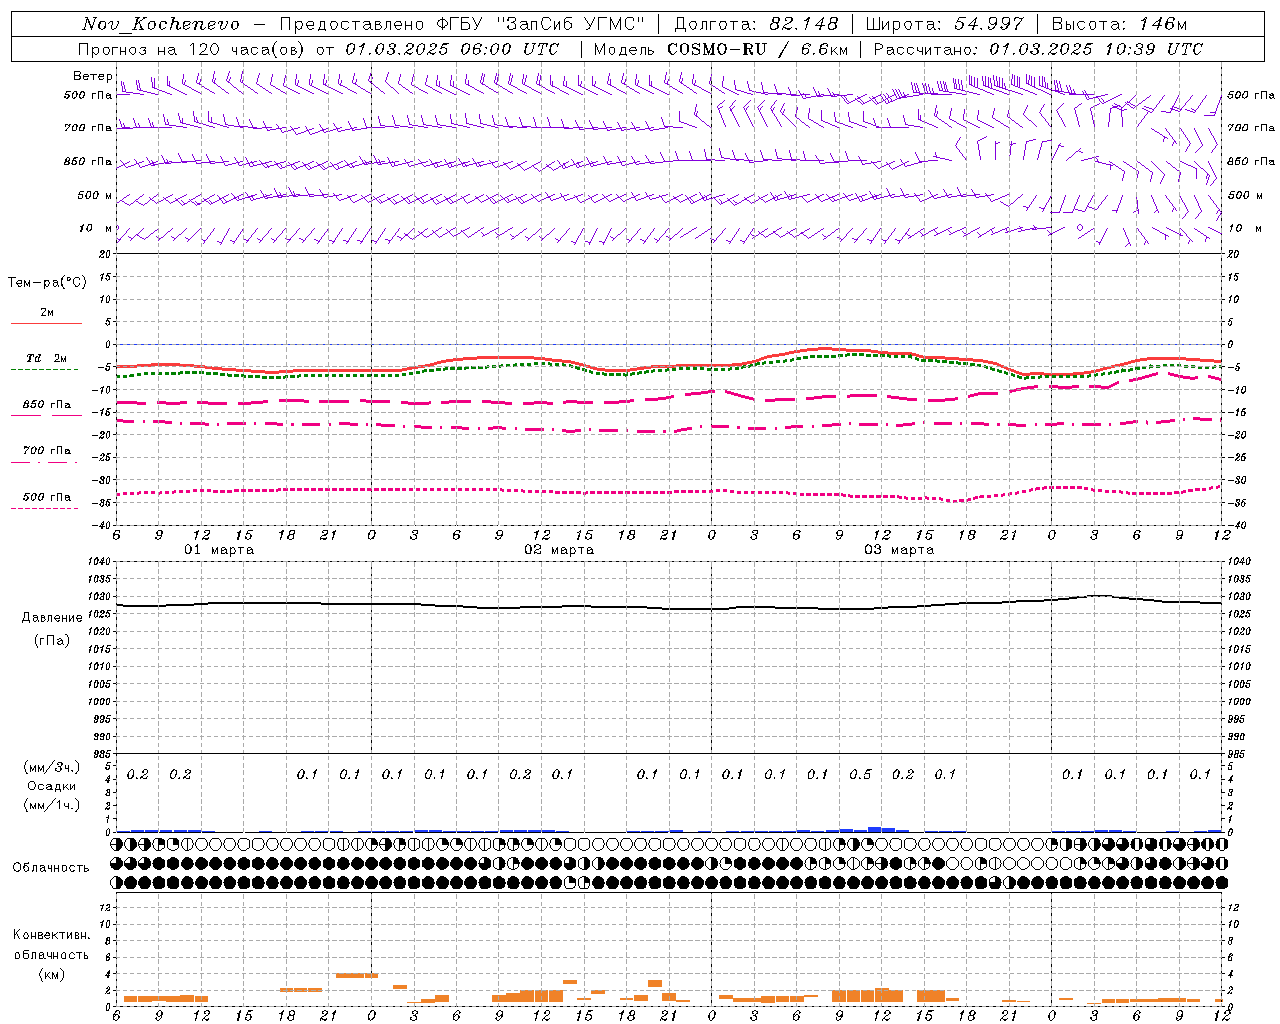The height and width of the screenshot is (1024, 1280).
Task: Click the 'Давление' pressure panel label
Action: (x=52, y=618)
